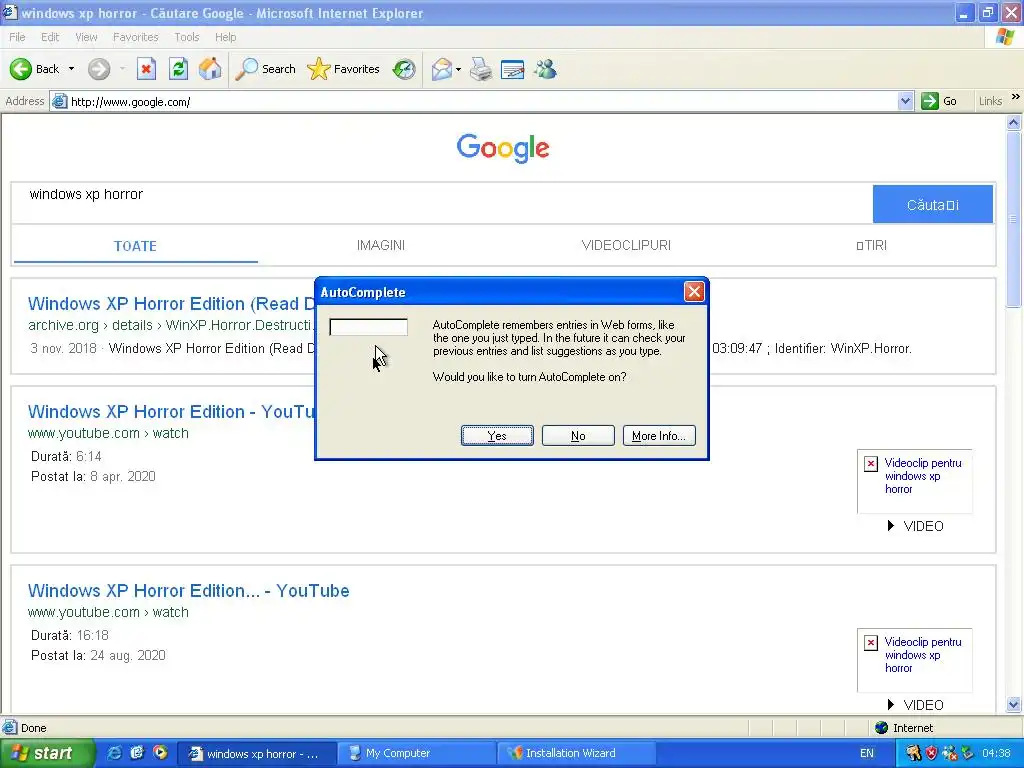This screenshot has width=1024, height=768.
Task: Click the red security shield tray icon
Action: (932, 753)
